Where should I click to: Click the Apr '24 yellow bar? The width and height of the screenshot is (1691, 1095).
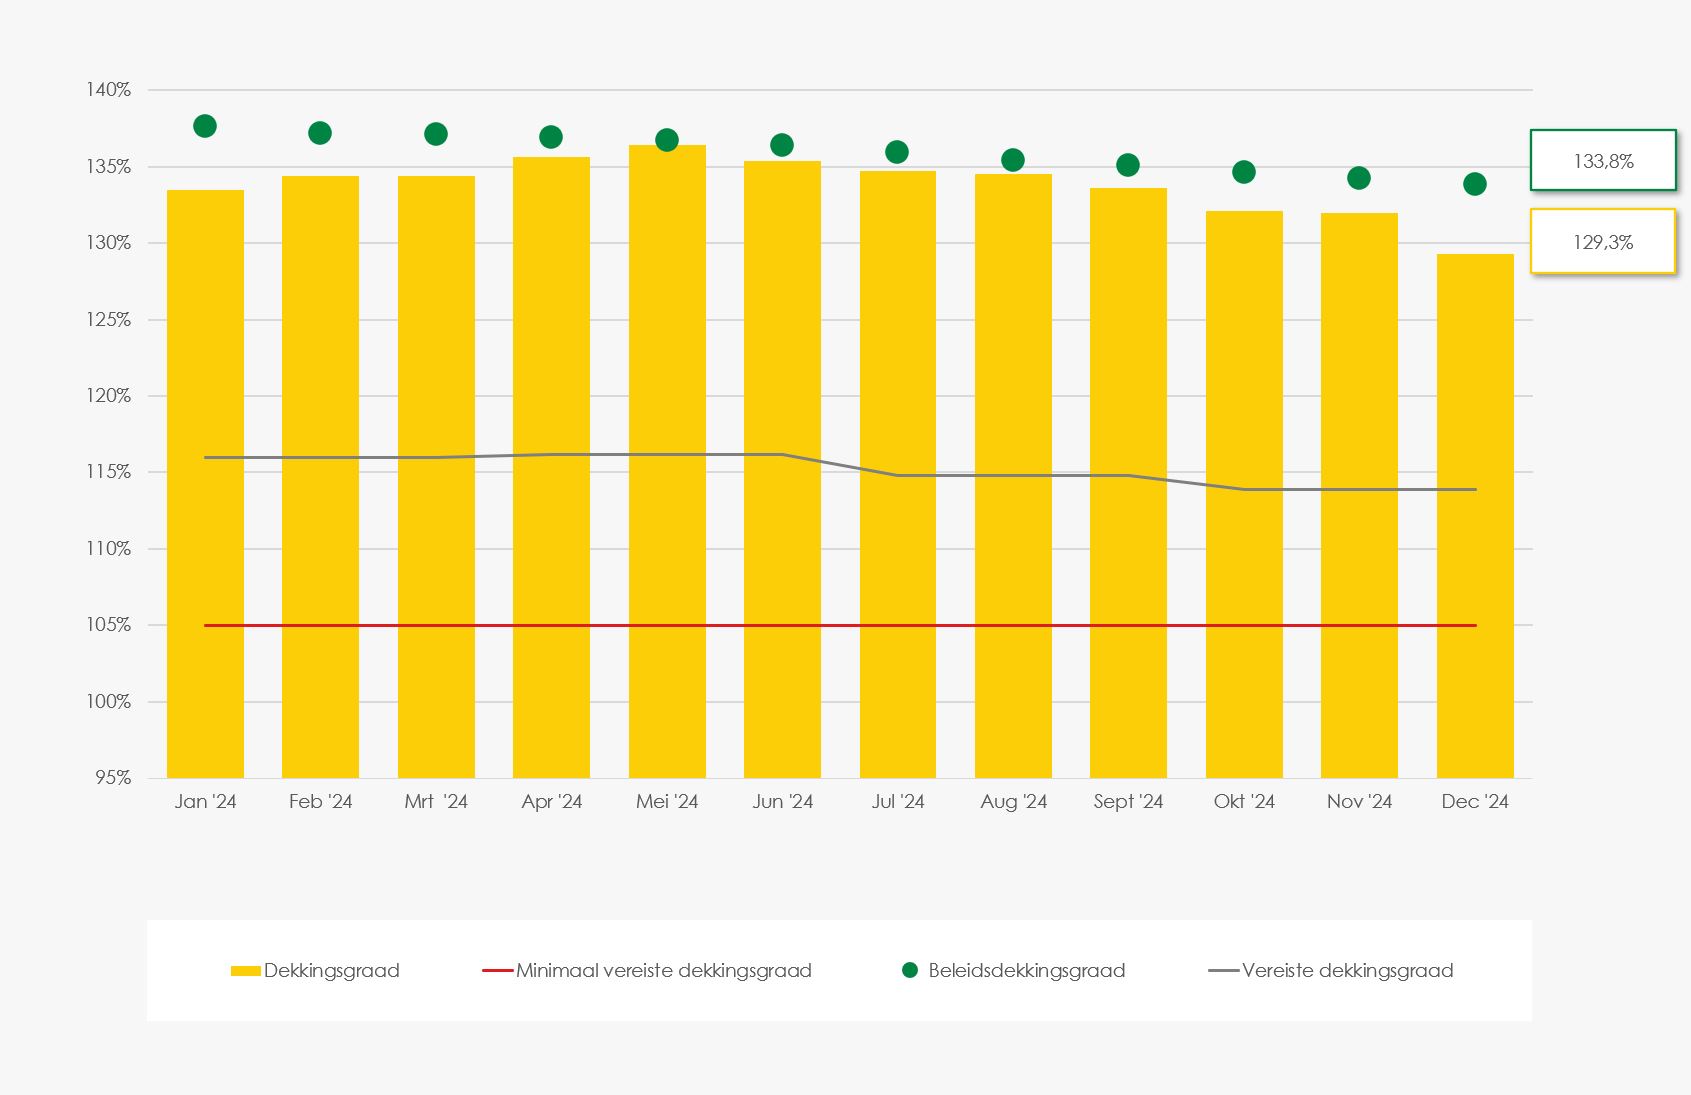coord(551,467)
